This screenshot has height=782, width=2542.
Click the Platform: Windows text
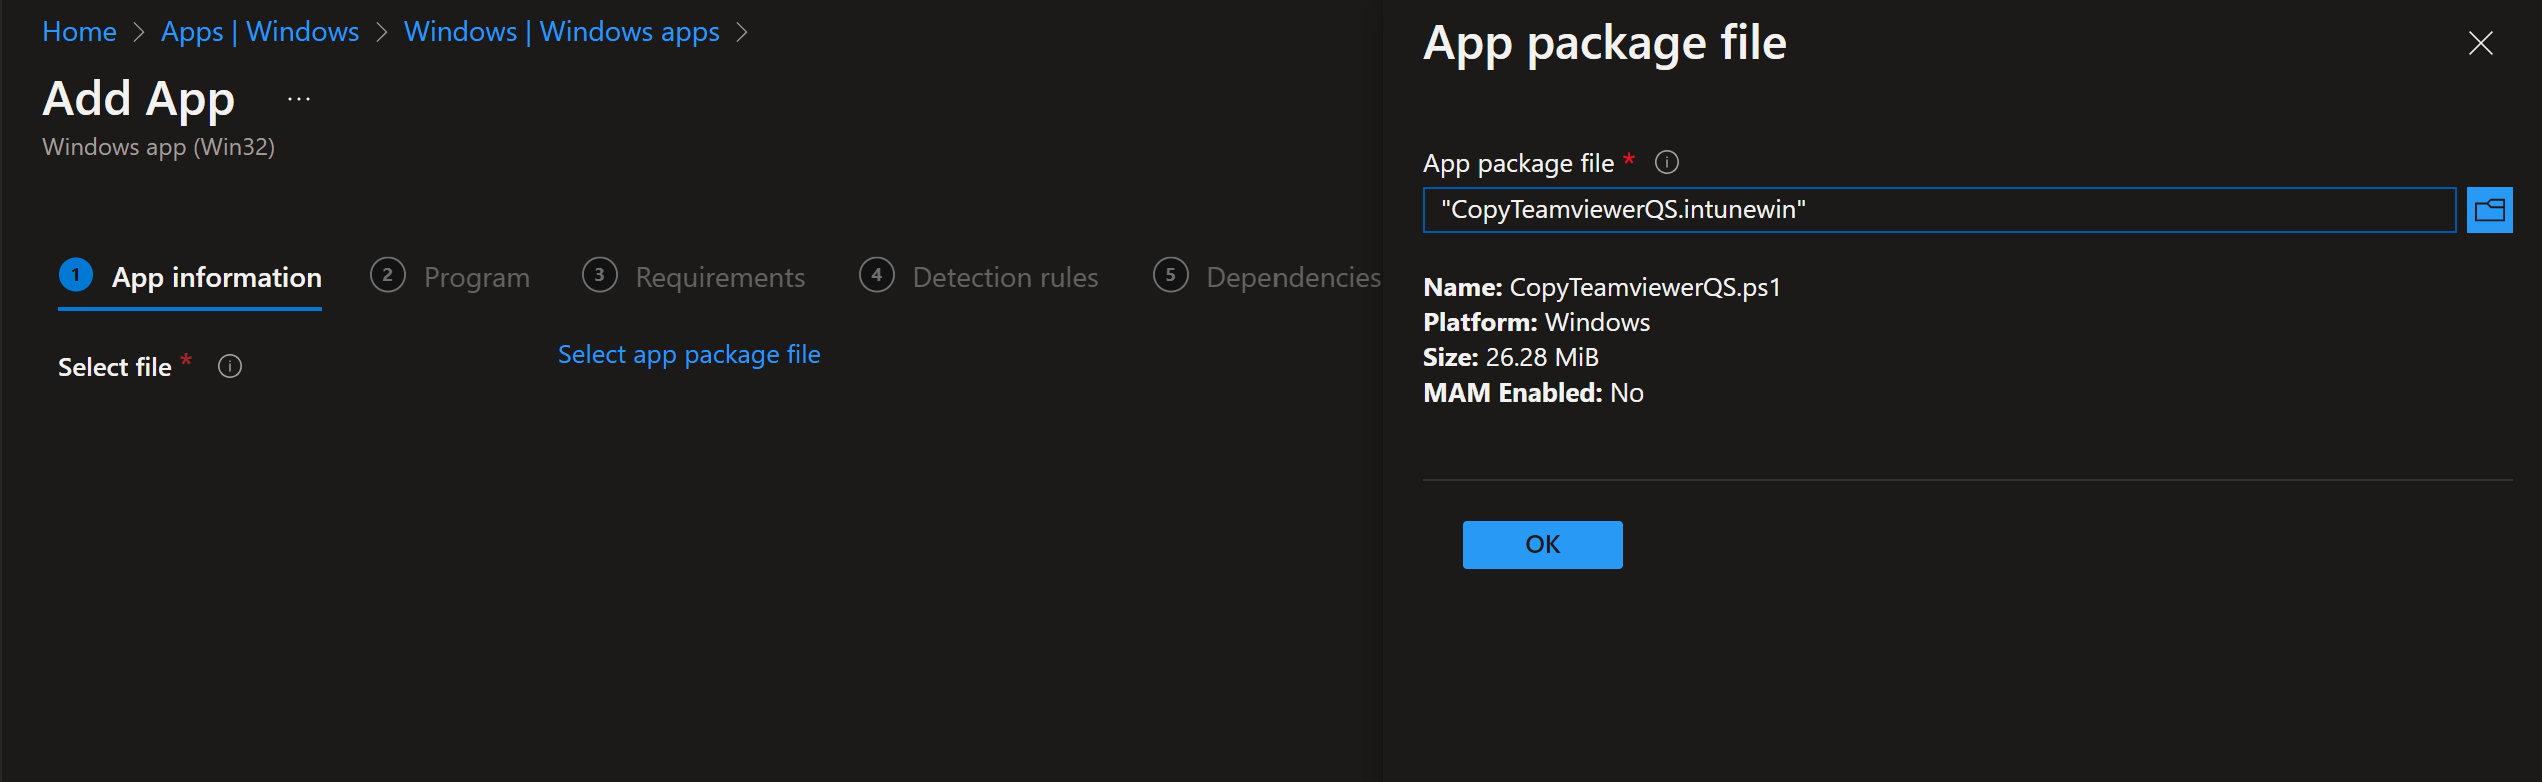pos(1537,323)
